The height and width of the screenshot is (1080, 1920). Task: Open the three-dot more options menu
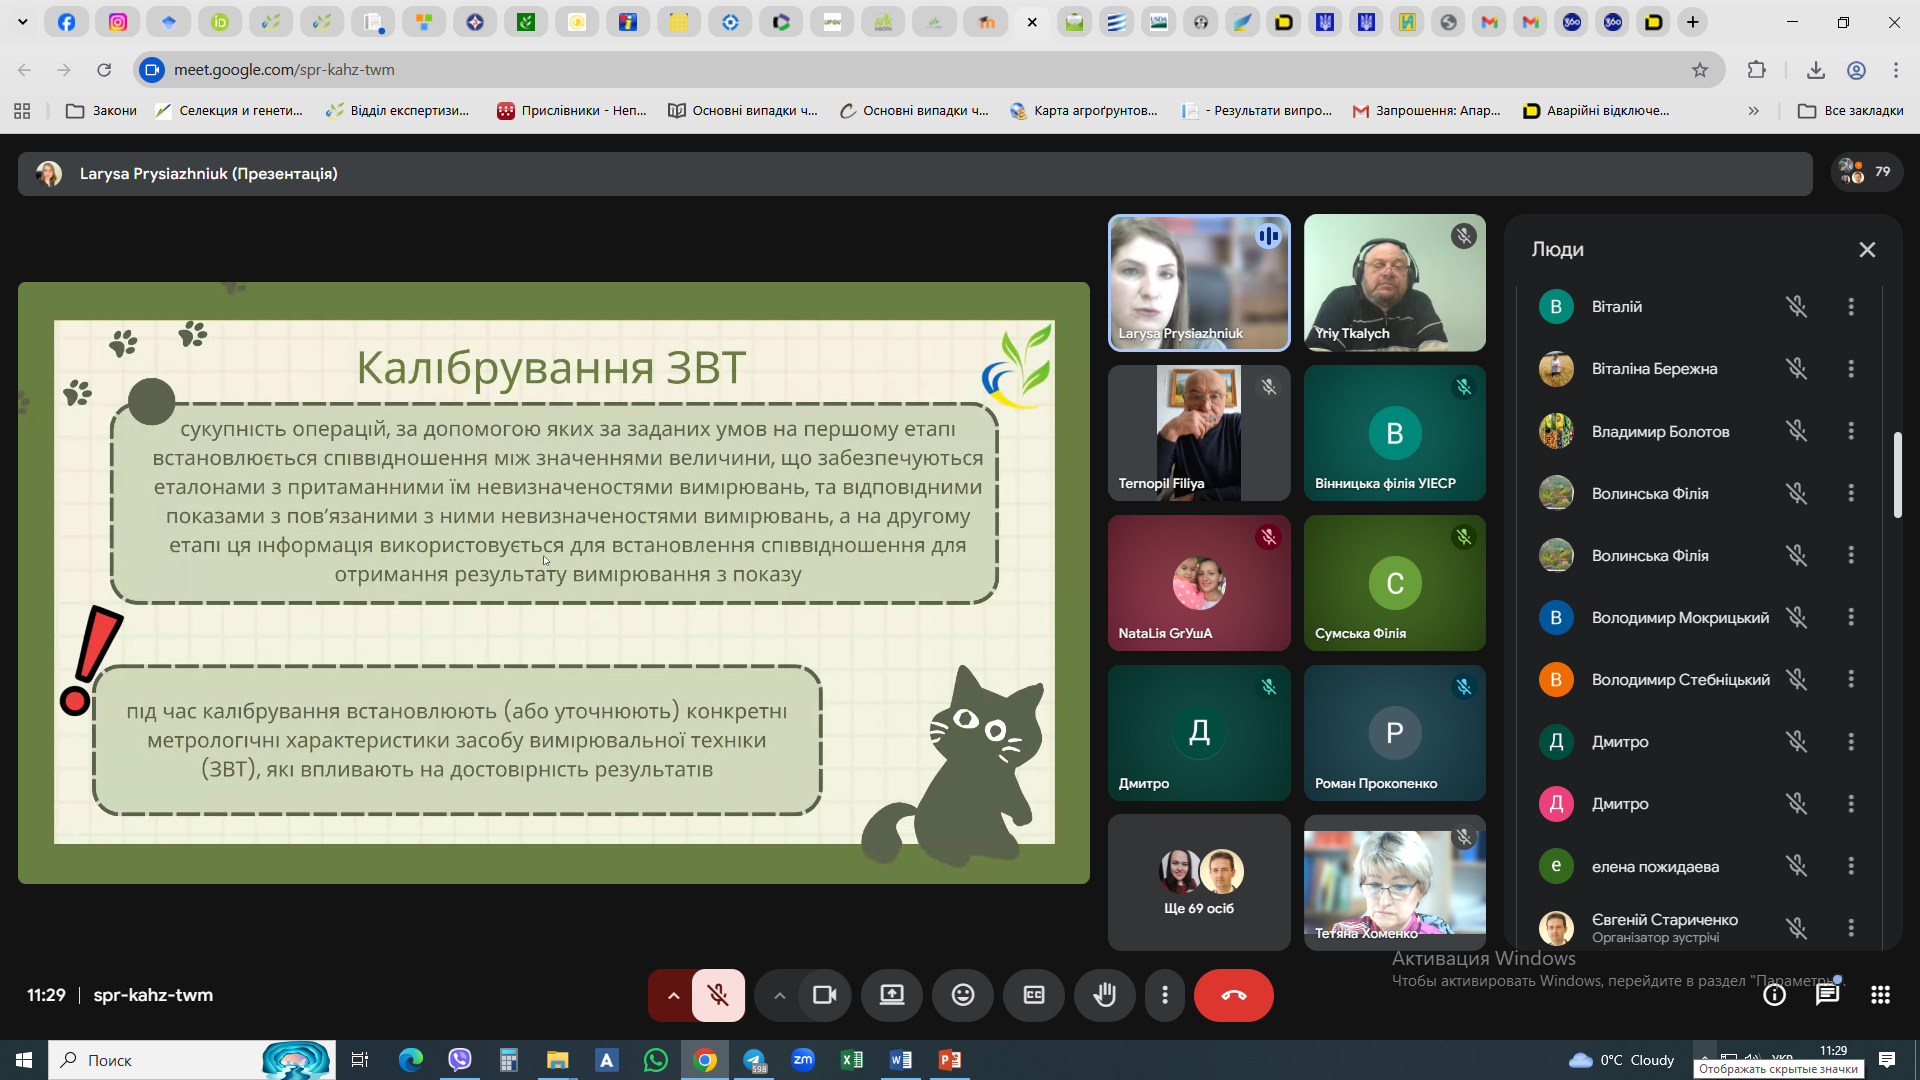[1164, 995]
